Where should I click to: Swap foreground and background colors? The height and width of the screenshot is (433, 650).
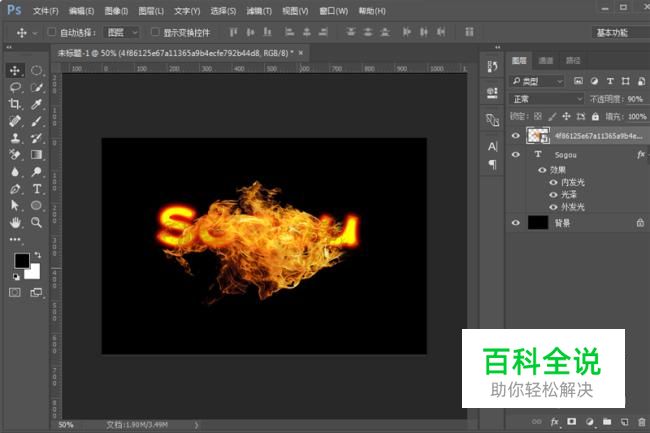click(x=37, y=254)
